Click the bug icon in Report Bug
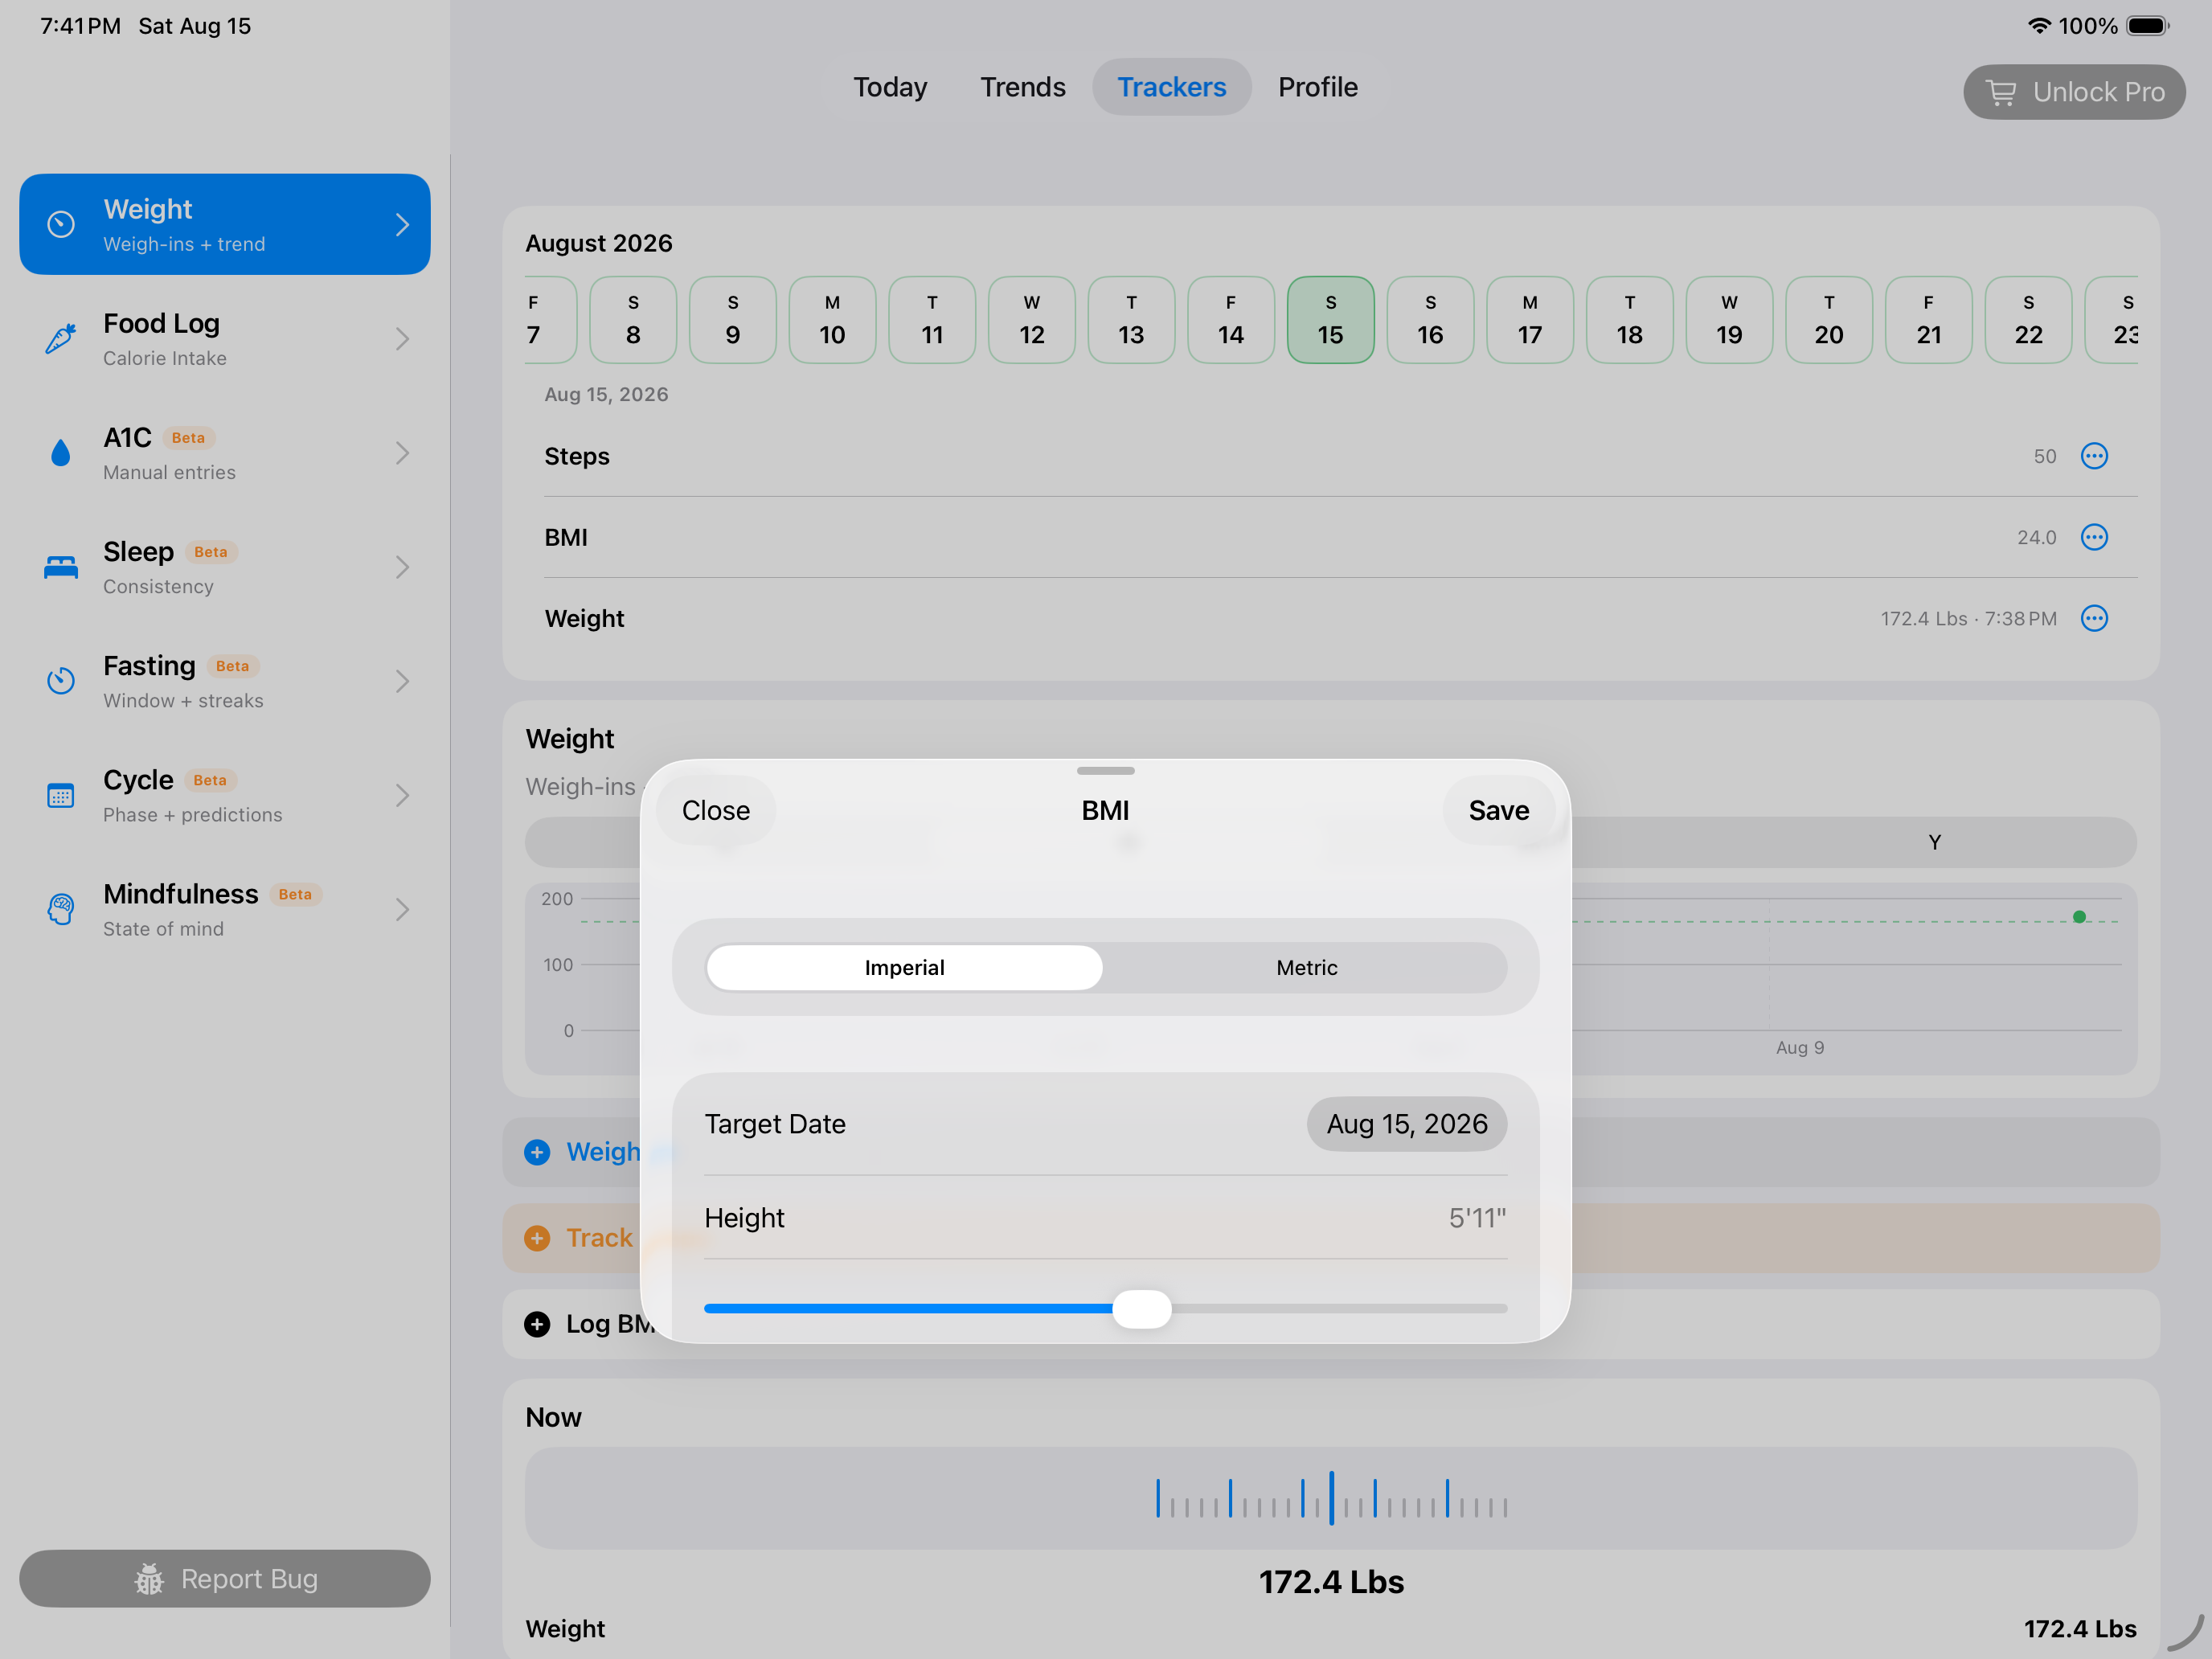Image resolution: width=2212 pixels, height=1659 pixels. 149,1579
